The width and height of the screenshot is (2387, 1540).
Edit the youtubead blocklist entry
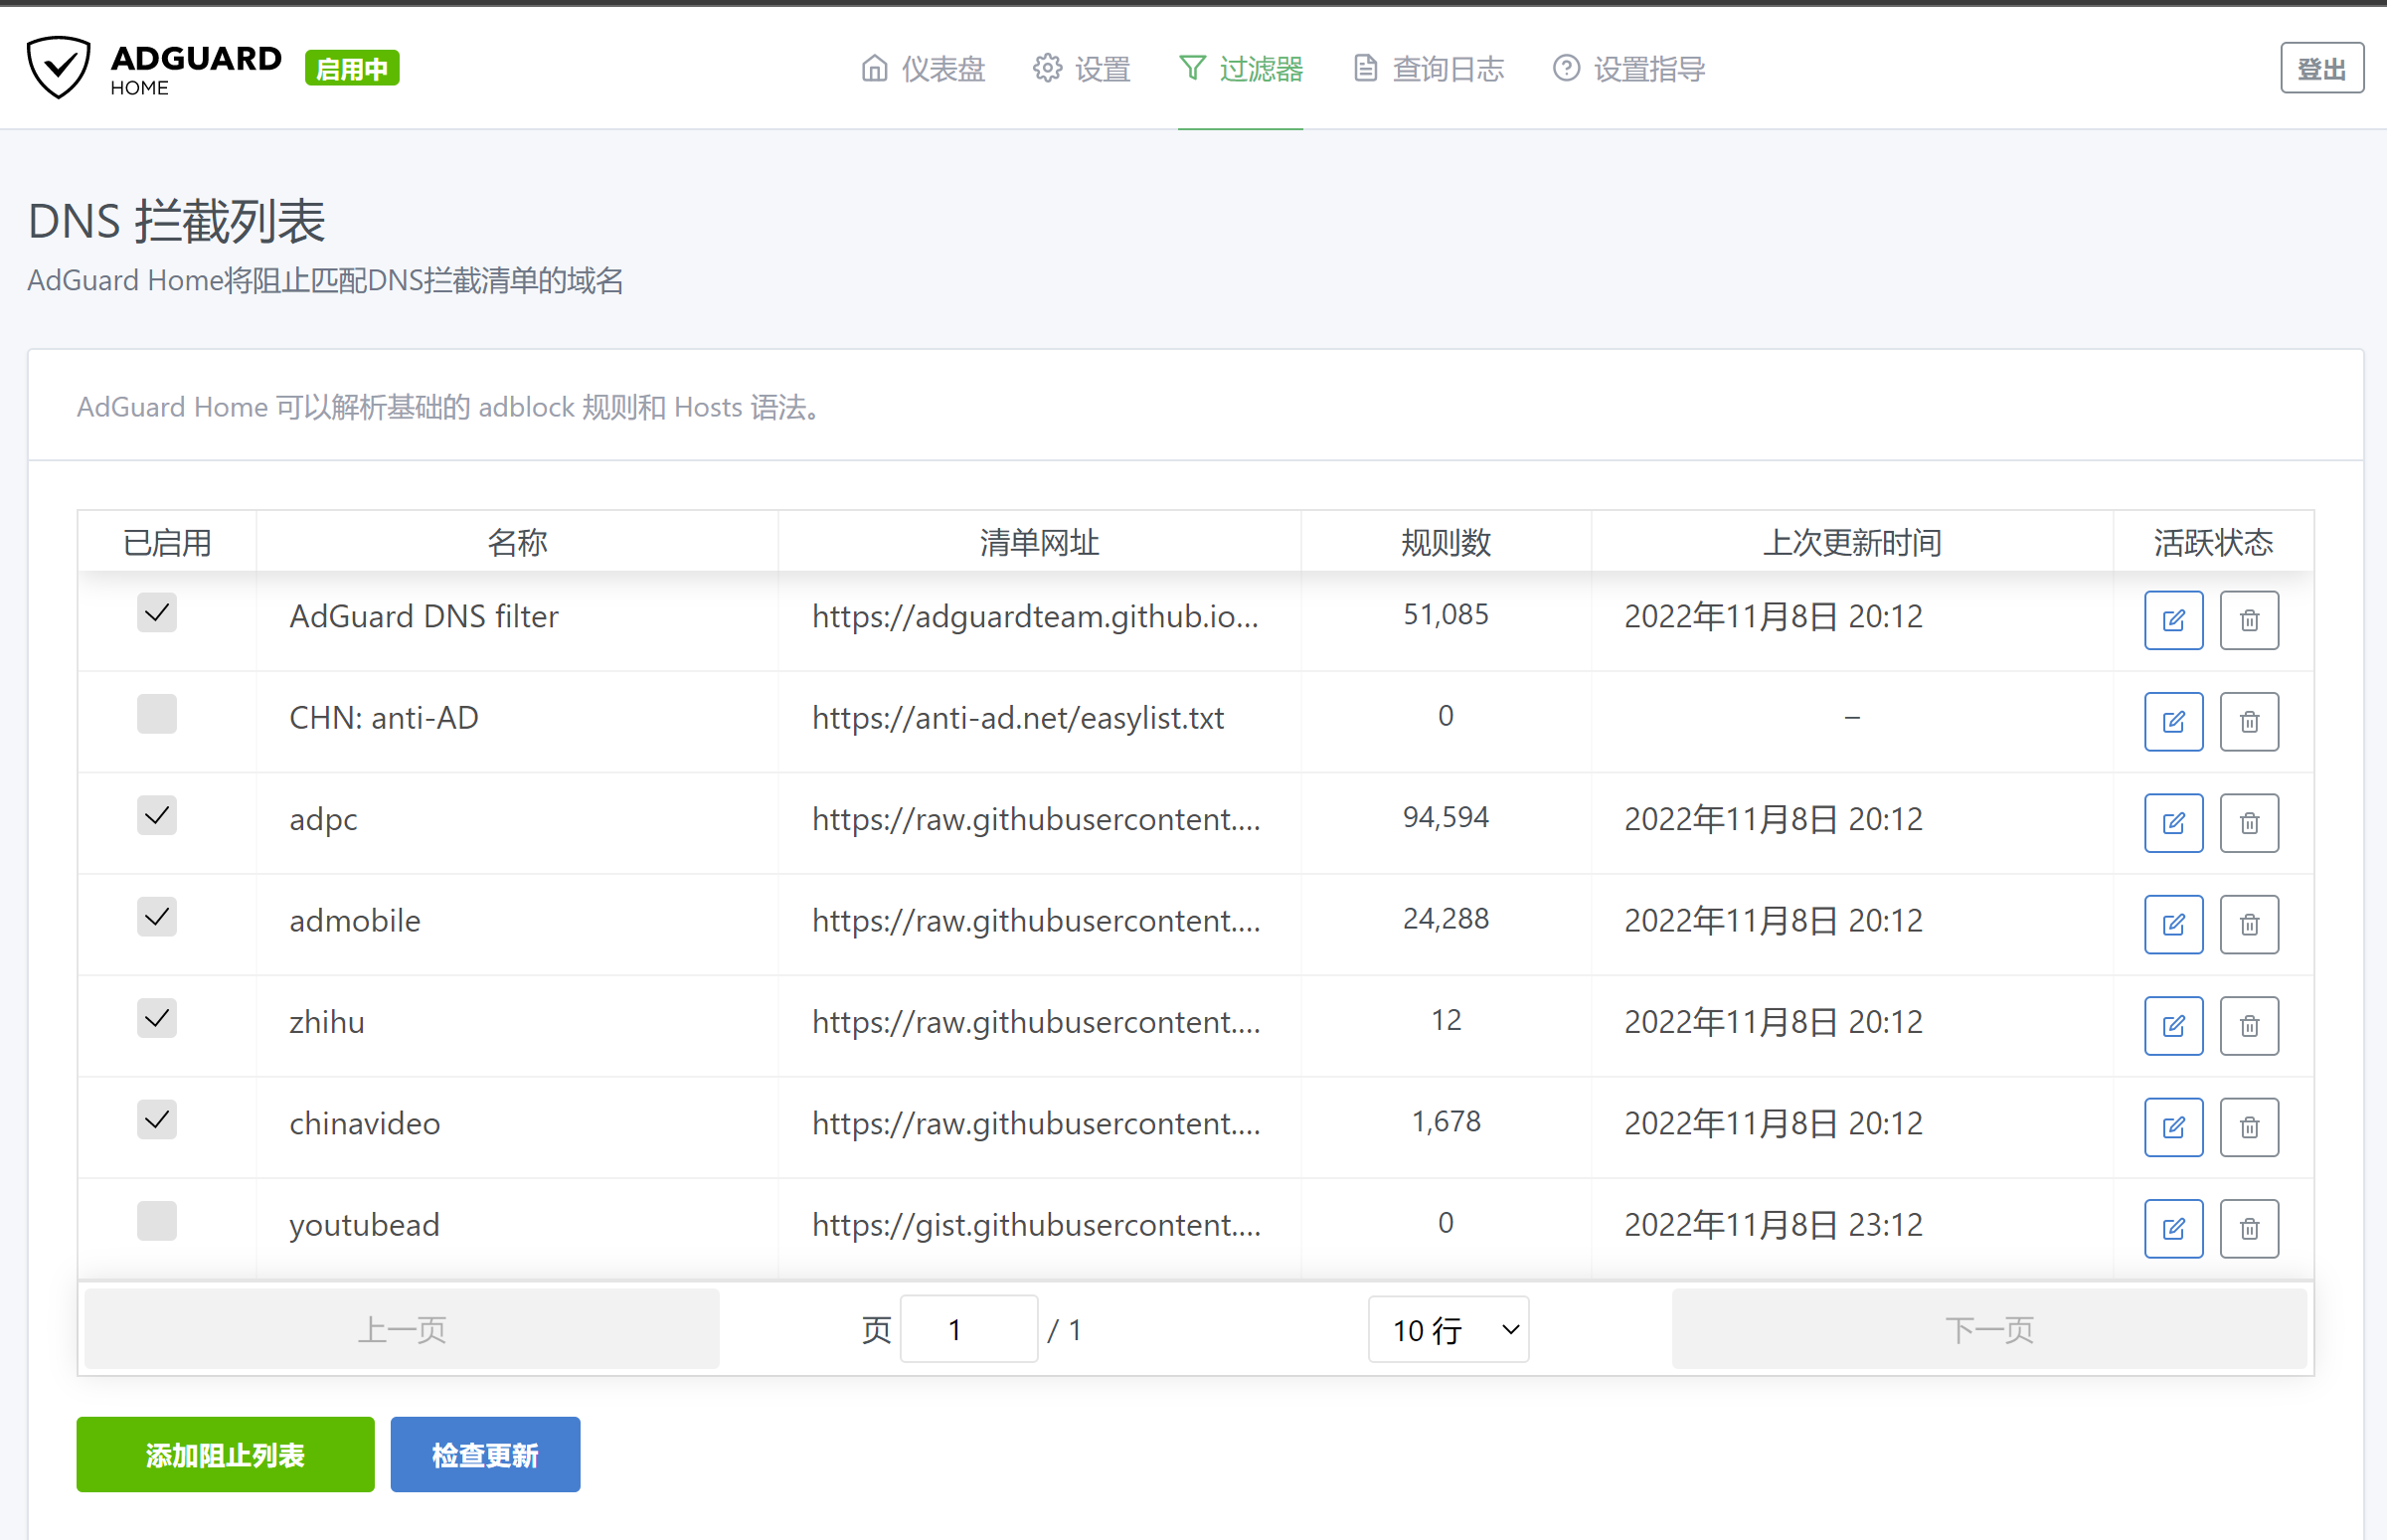(x=2173, y=1228)
